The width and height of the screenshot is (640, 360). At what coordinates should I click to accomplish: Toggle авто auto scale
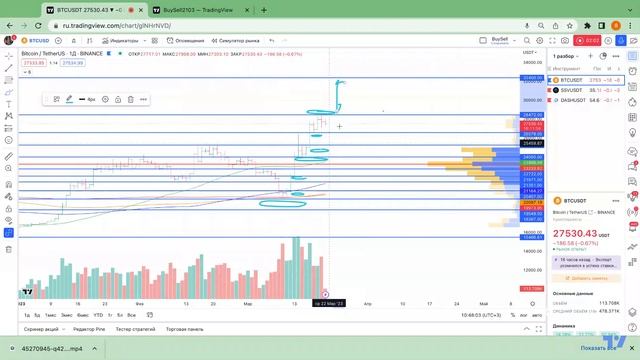(x=537, y=315)
